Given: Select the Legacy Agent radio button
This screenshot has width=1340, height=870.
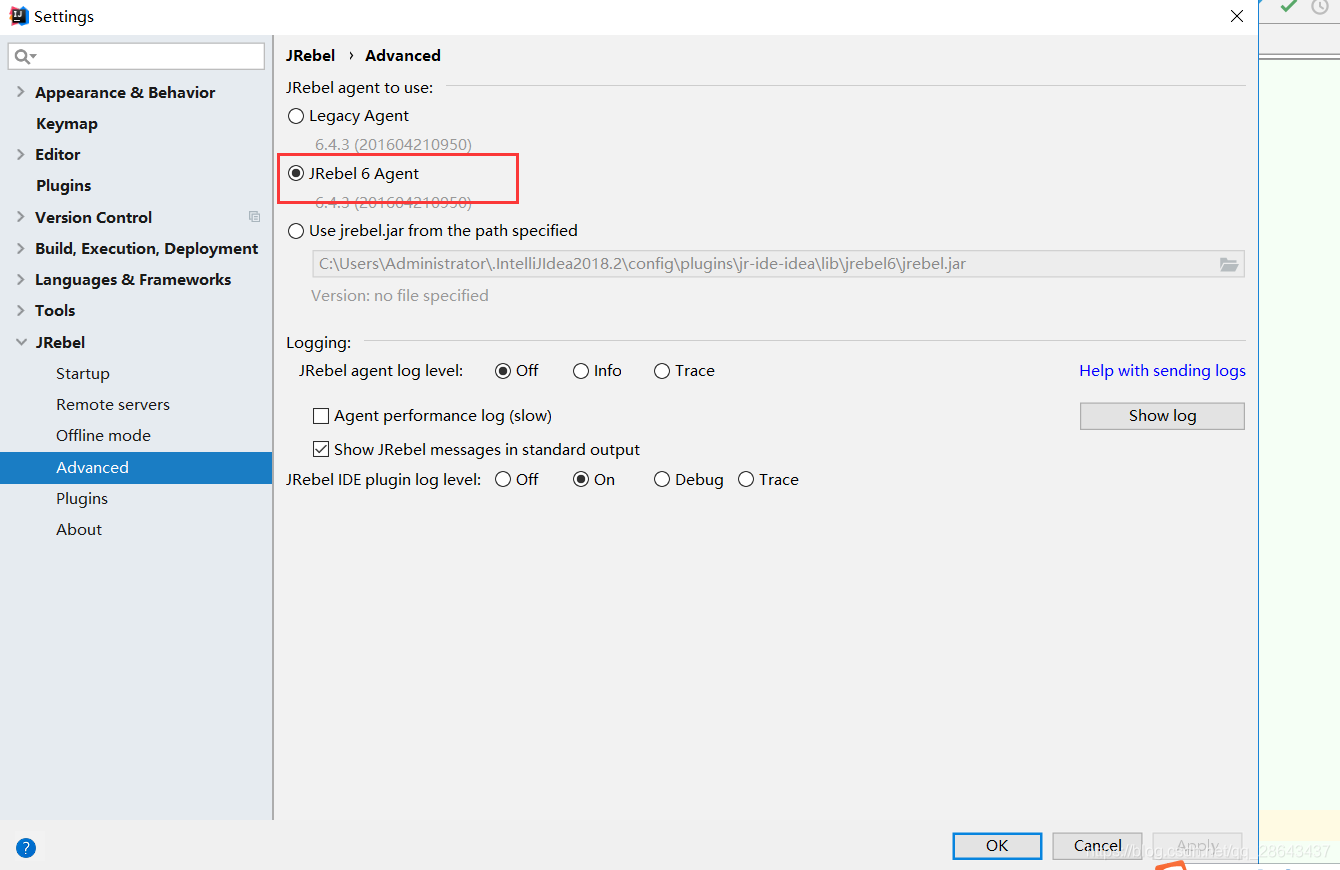Looking at the screenshot, I should (x=296, y=116).
